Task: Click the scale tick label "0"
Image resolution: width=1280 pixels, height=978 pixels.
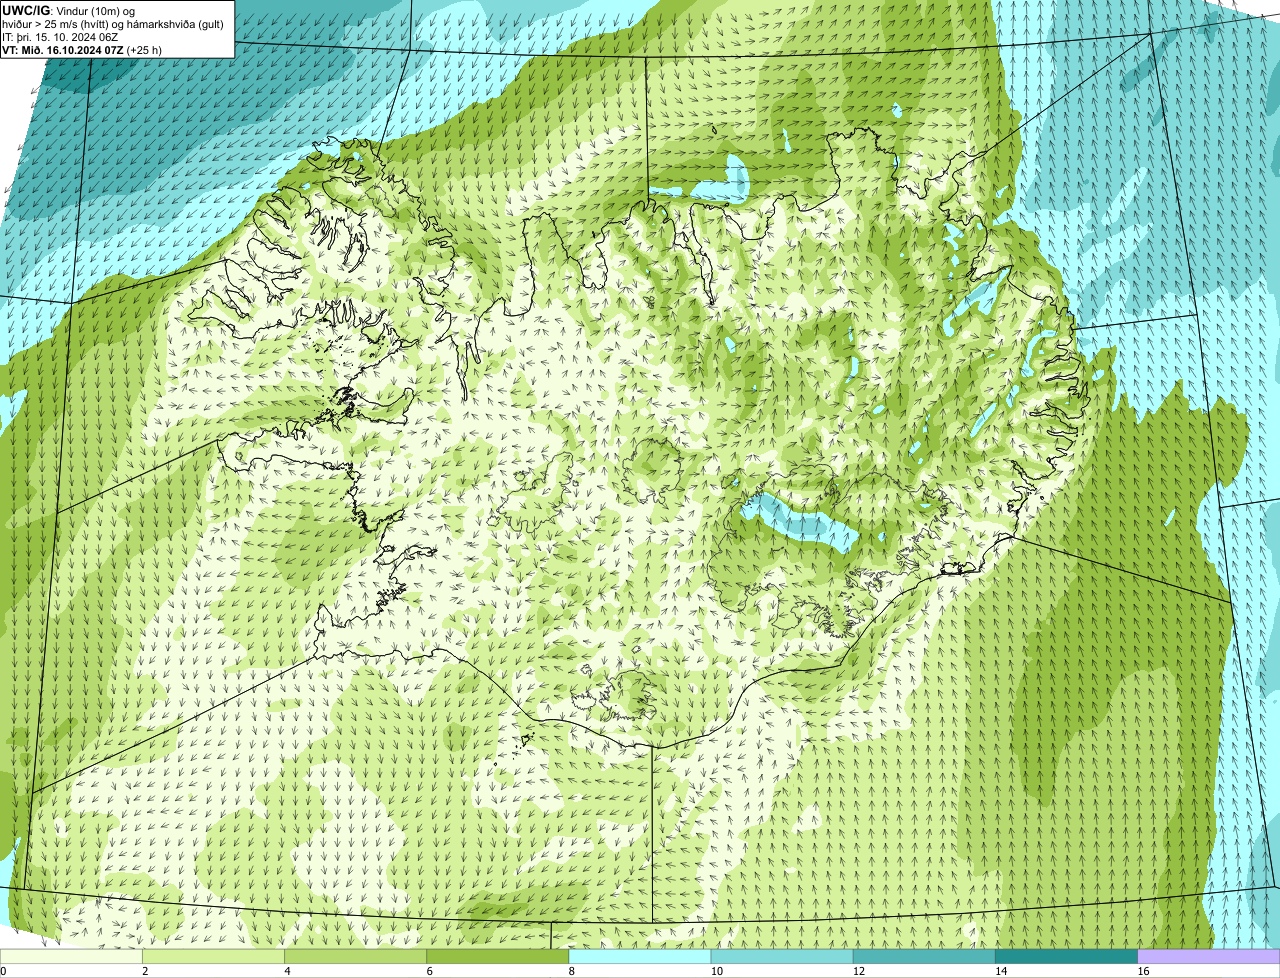Action: (3, 971)
